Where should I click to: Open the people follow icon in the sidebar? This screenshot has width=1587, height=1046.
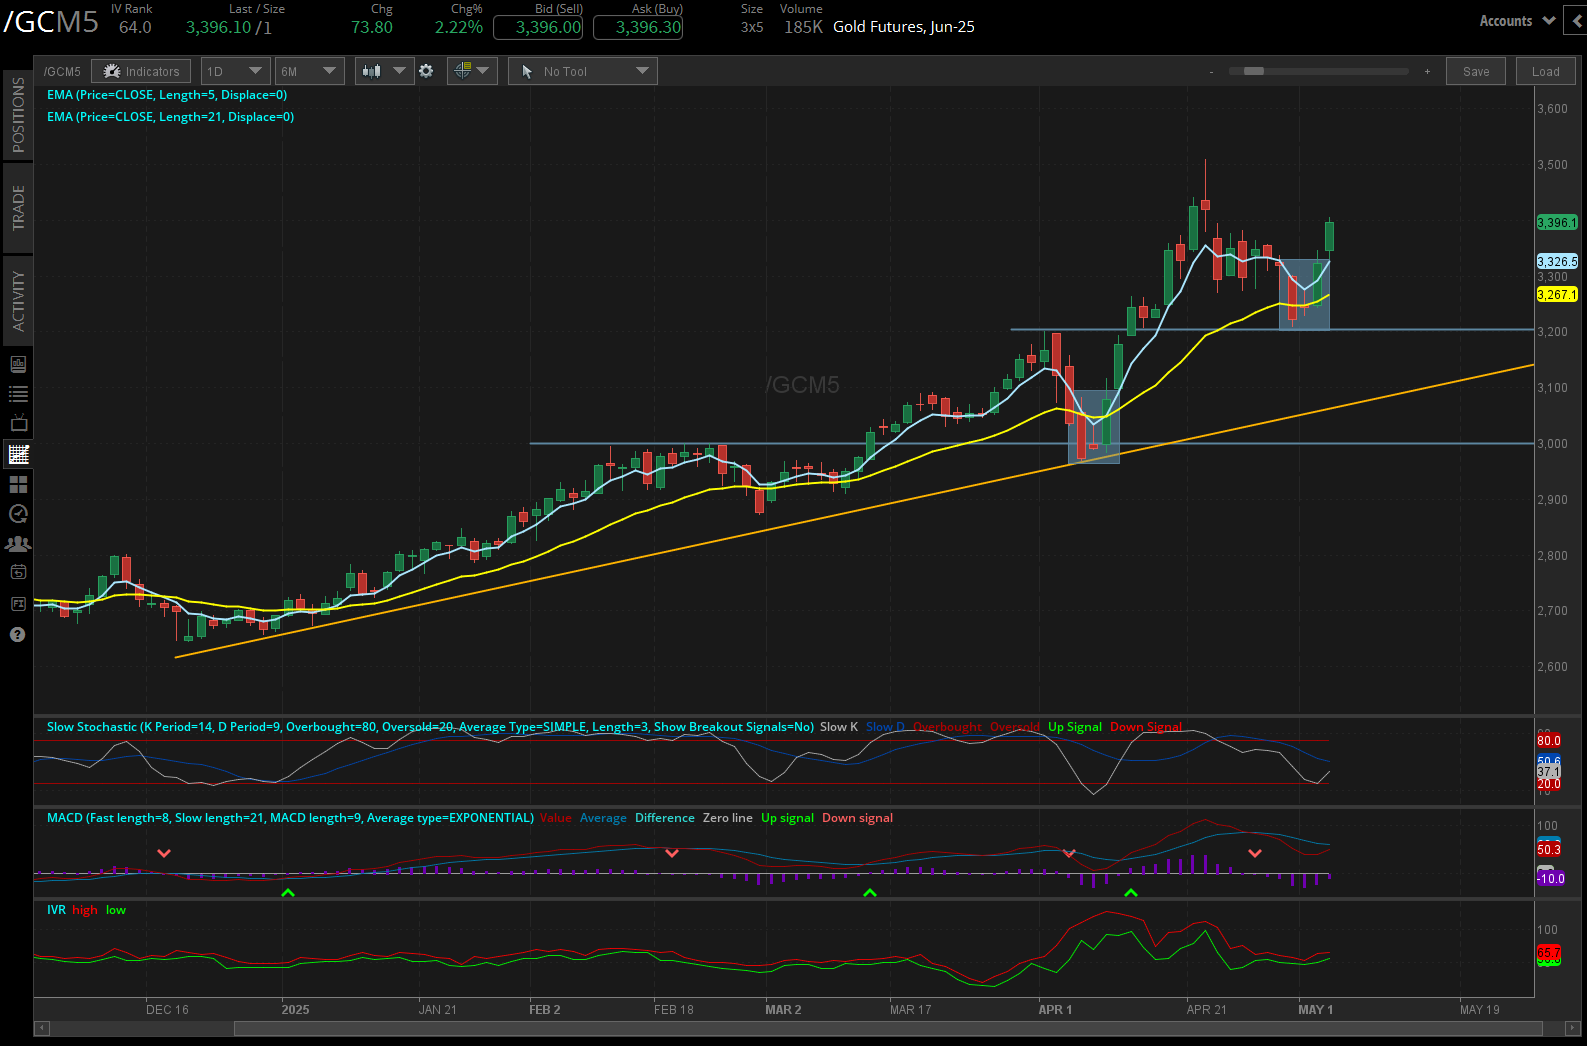[18, 544]
